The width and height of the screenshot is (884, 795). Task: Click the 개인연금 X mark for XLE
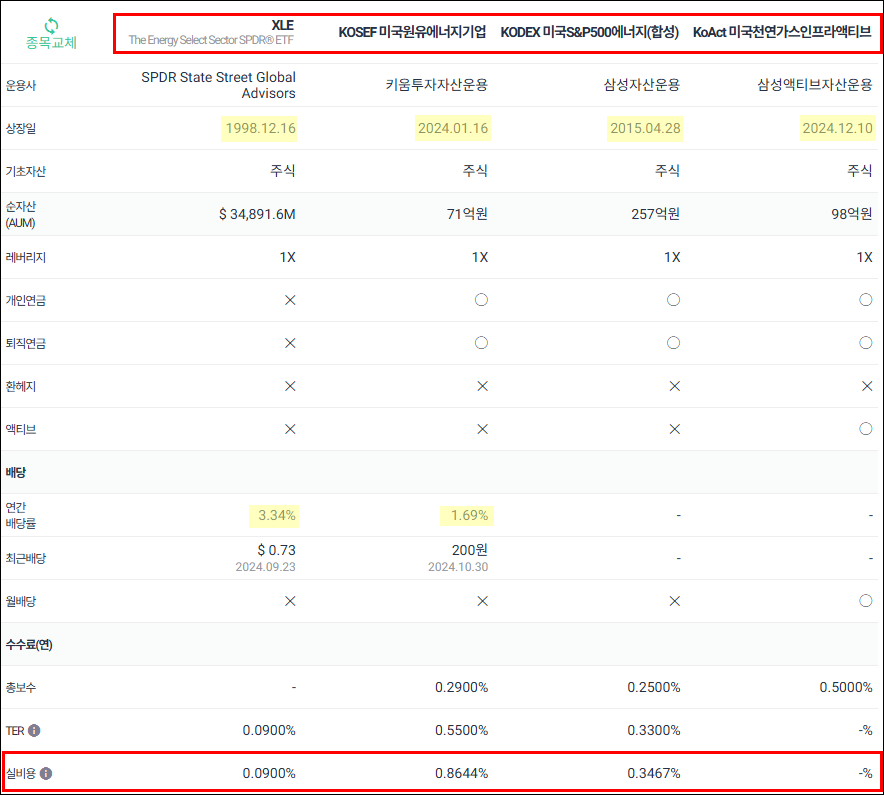click(290, 300)
